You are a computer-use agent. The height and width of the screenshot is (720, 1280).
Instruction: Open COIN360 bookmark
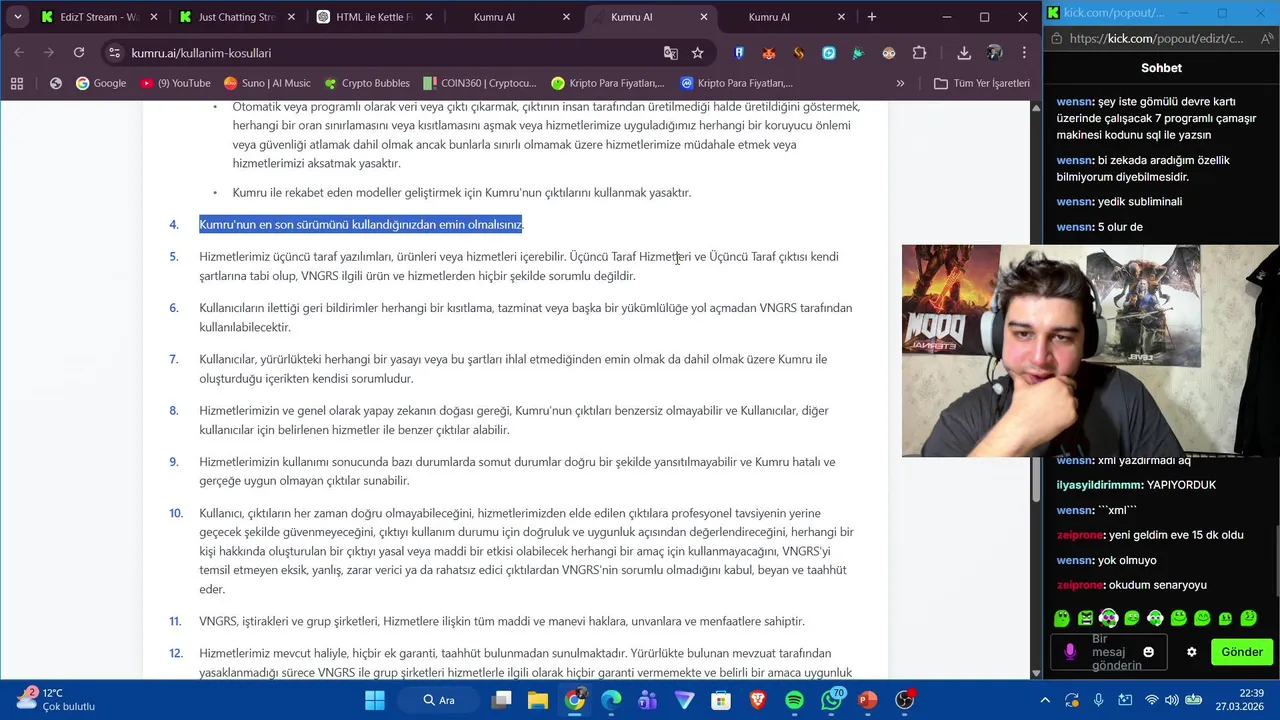click(480, 83)
